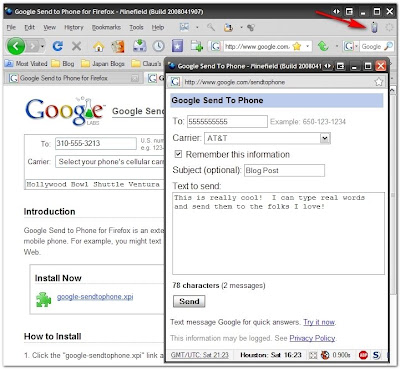Click the orange icon next to Home
Viewport: 400px width, 369px height.
tap(118, 46)
